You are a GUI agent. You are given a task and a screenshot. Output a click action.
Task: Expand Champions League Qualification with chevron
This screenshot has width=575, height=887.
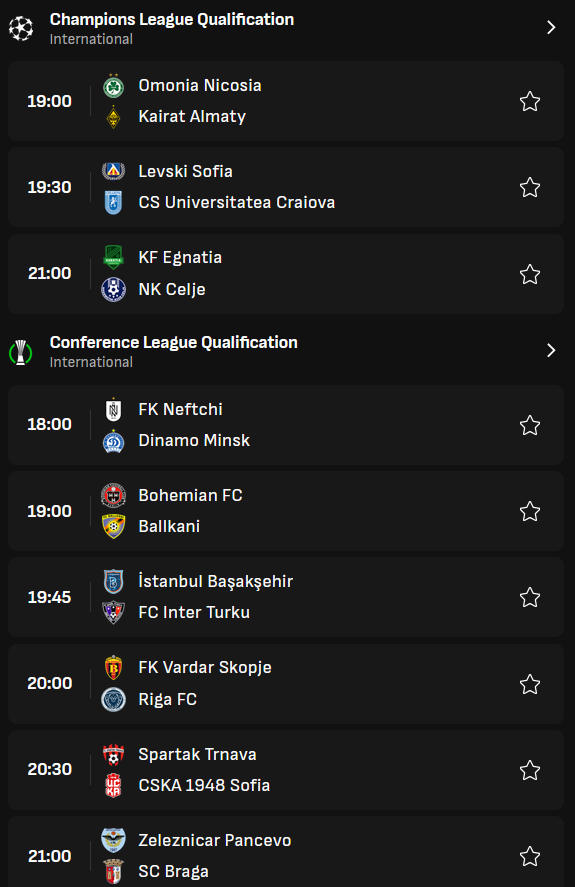[x=551, y=28]
